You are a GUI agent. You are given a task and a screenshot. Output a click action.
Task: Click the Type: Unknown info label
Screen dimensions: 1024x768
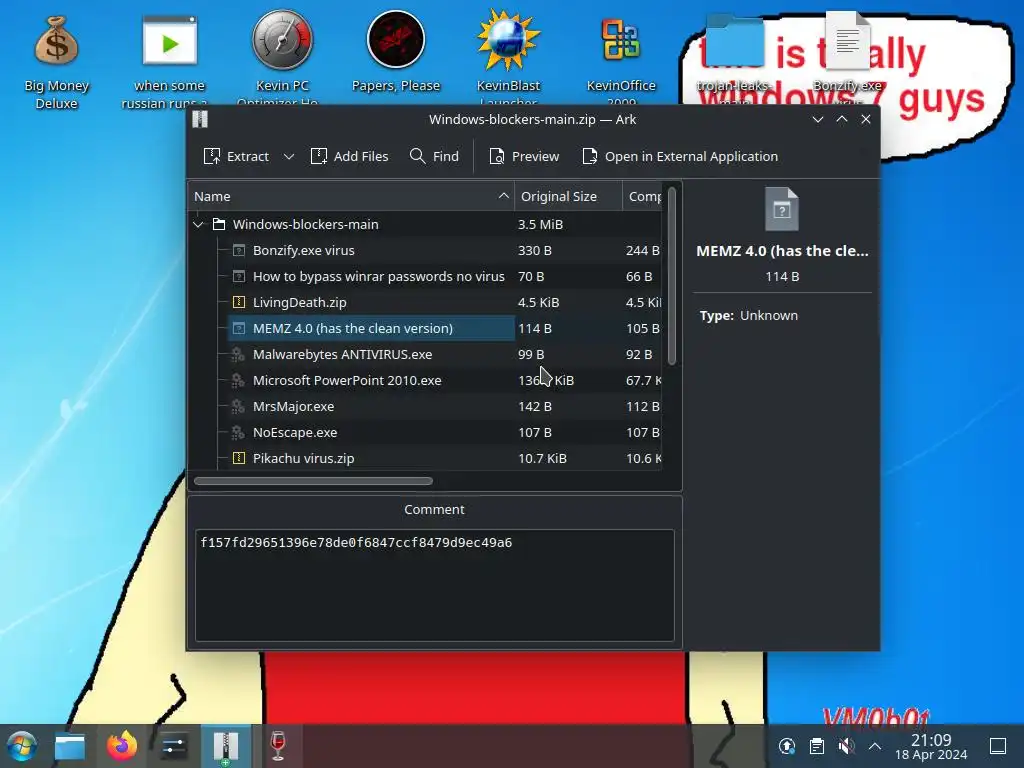[748, 315]
